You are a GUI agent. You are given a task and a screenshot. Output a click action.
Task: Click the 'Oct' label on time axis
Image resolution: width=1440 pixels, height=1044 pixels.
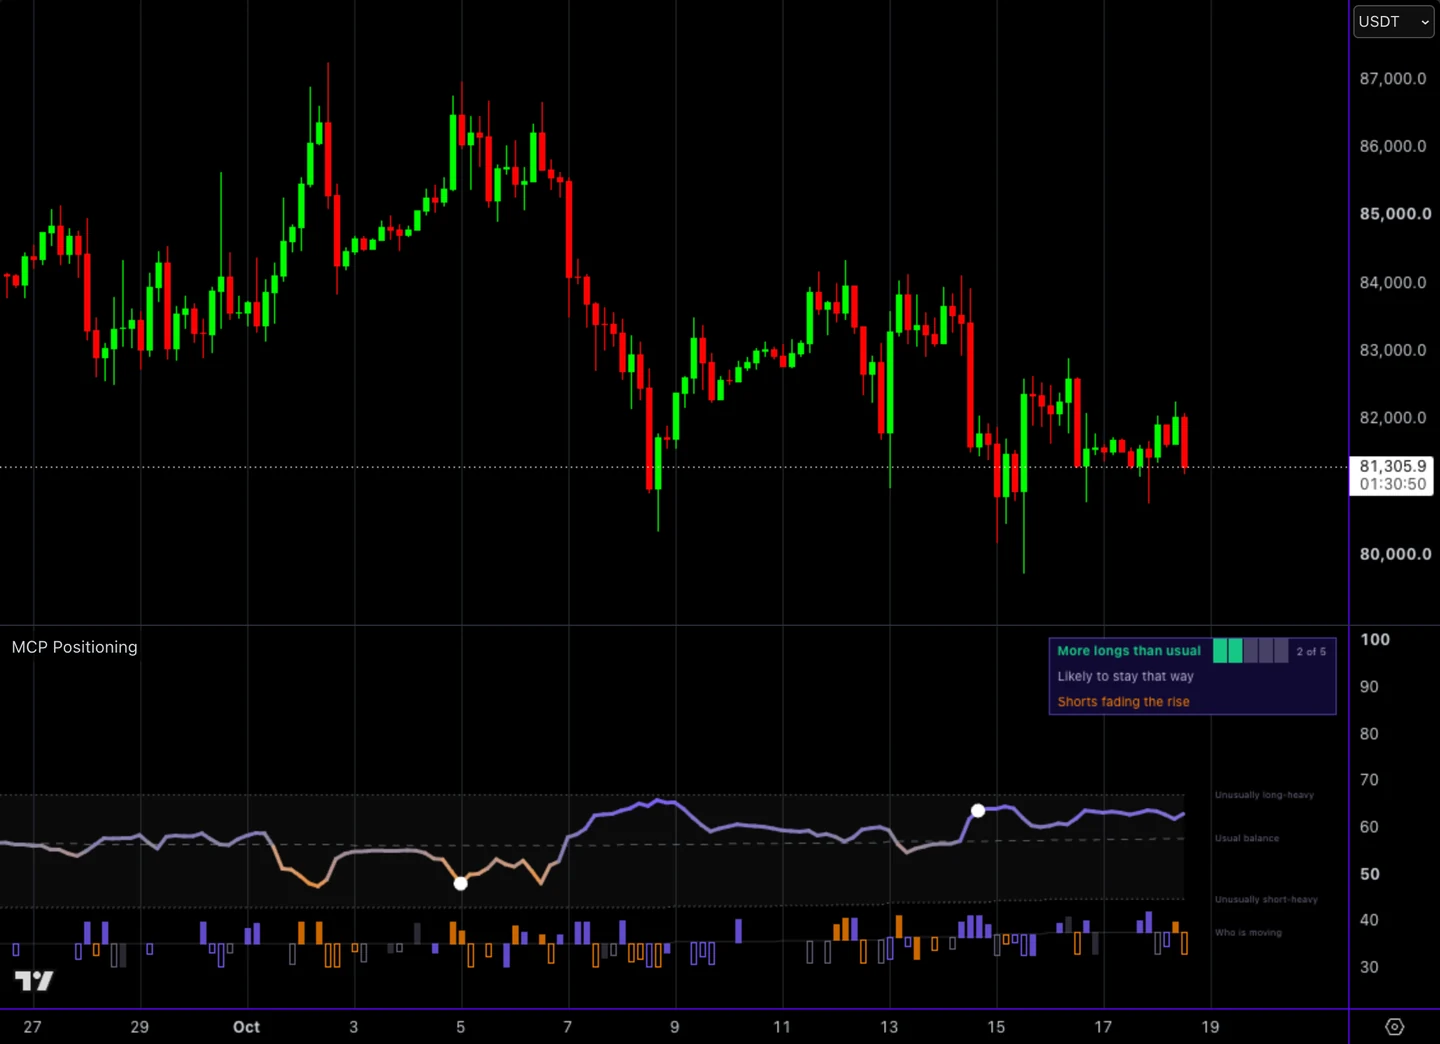[x=246, y=1027]
